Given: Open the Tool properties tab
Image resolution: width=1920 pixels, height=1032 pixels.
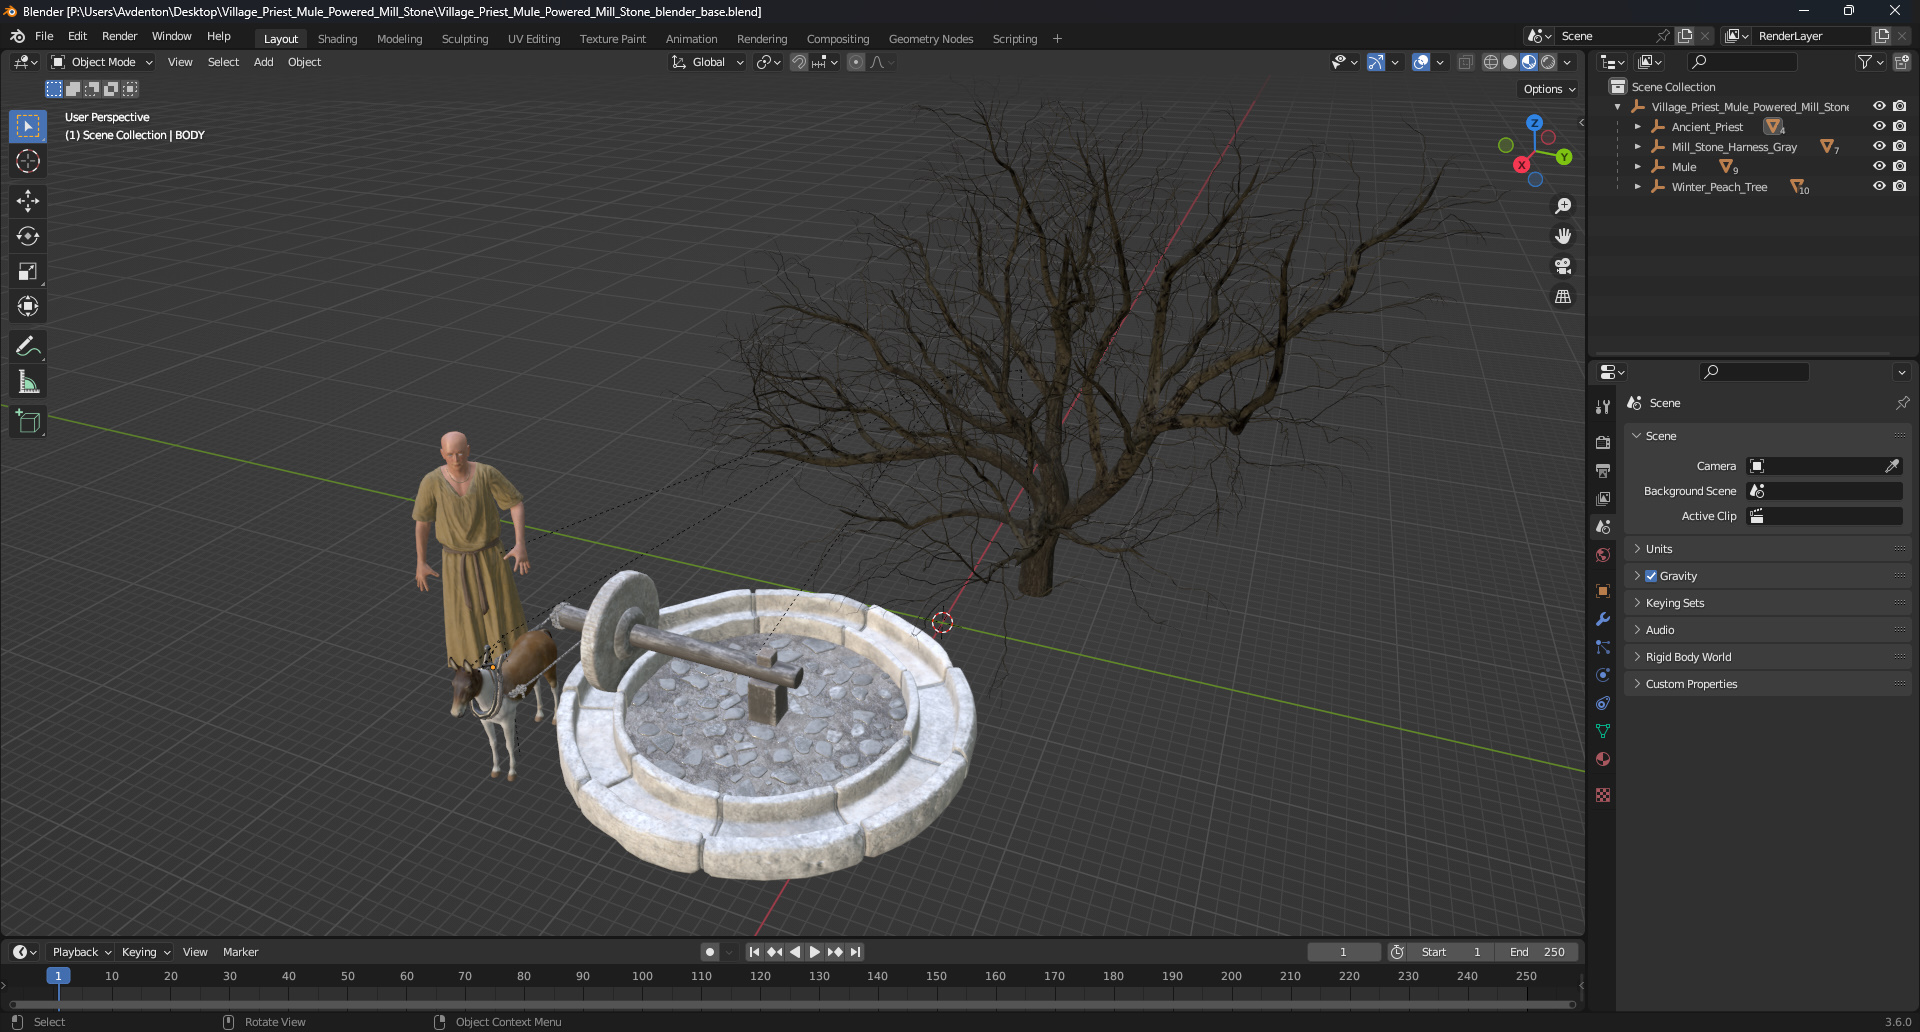Looking at the screenshot, I should (x=1603, y=407).
